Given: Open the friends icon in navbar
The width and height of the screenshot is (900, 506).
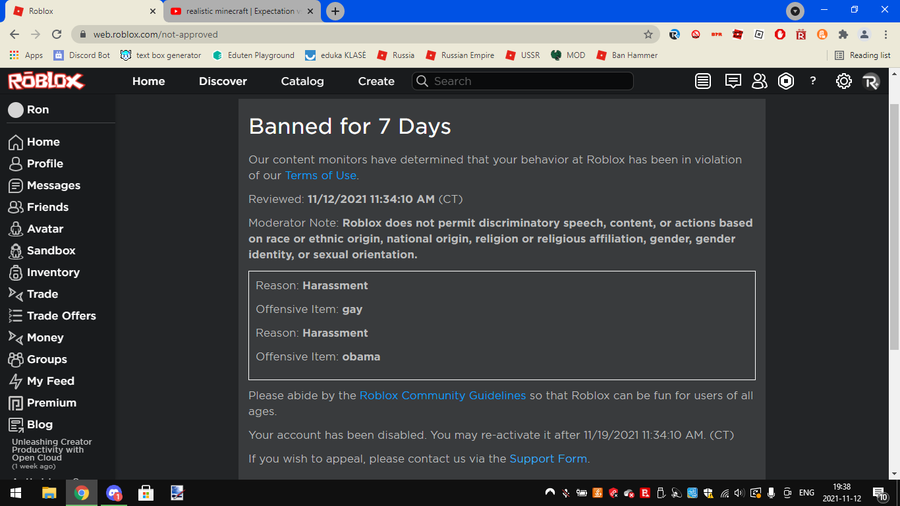Looking at the screenshot, I should tap(759, 81).
